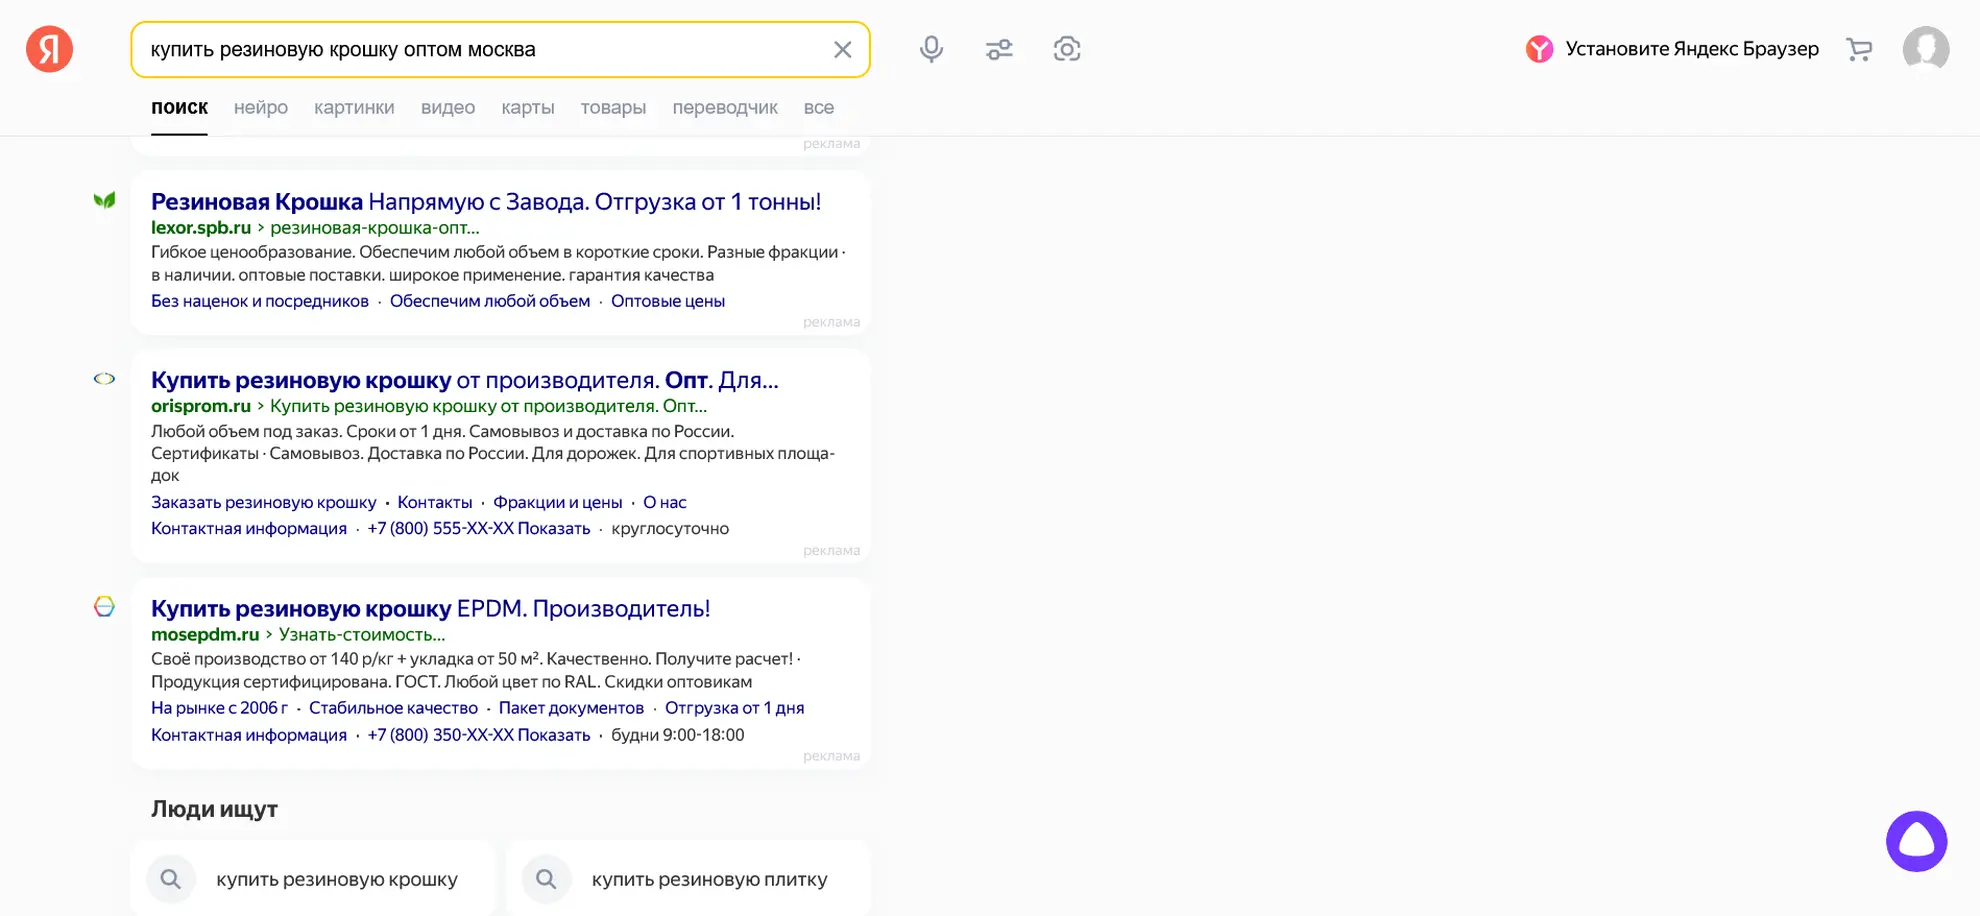Open the нейро search tab
The width and height of the screenshot is (1980, 916).
point(261,108)
